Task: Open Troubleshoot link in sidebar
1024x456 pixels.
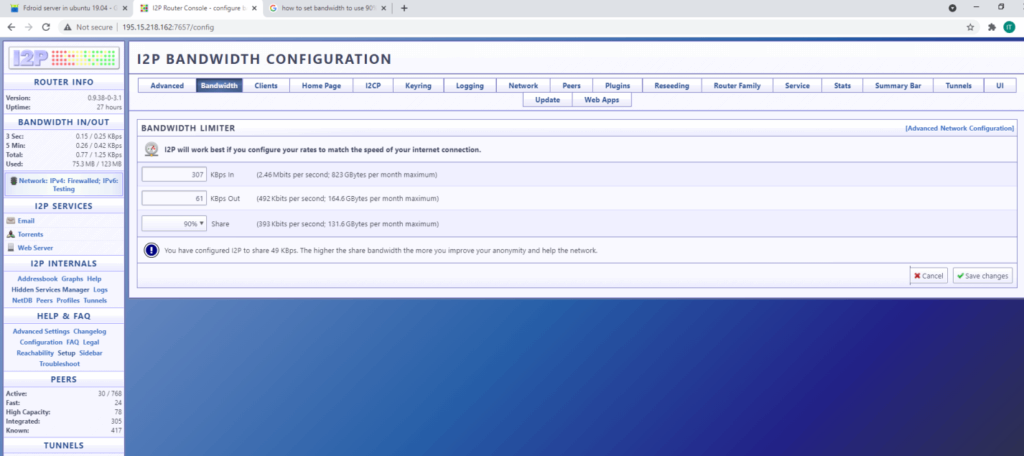Action: click(59, 363)
